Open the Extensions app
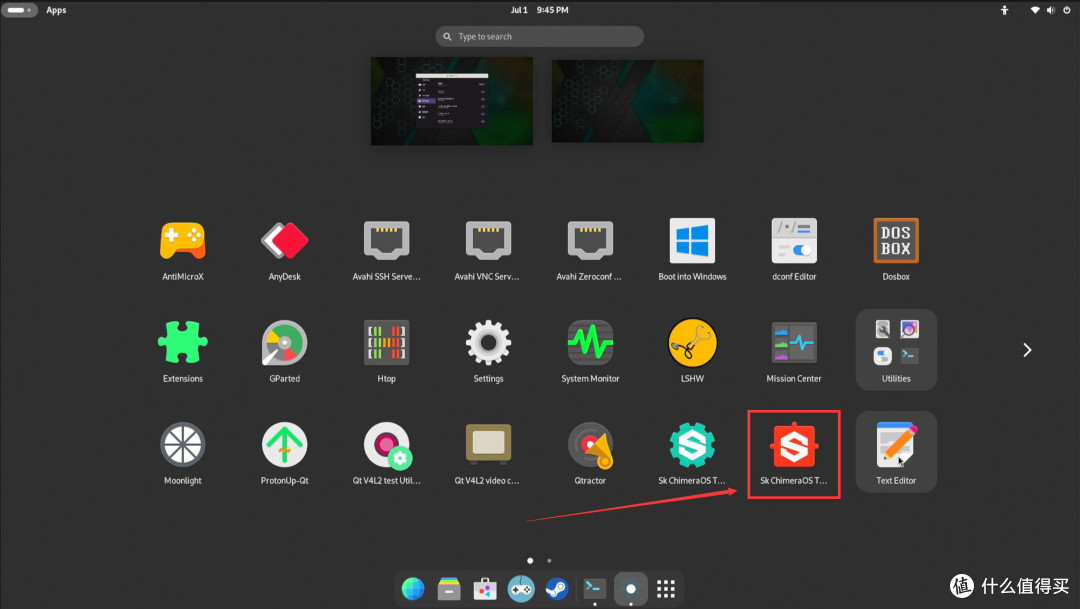The width and height of the screenshot is (1080, 609). (x=183, y=343)
